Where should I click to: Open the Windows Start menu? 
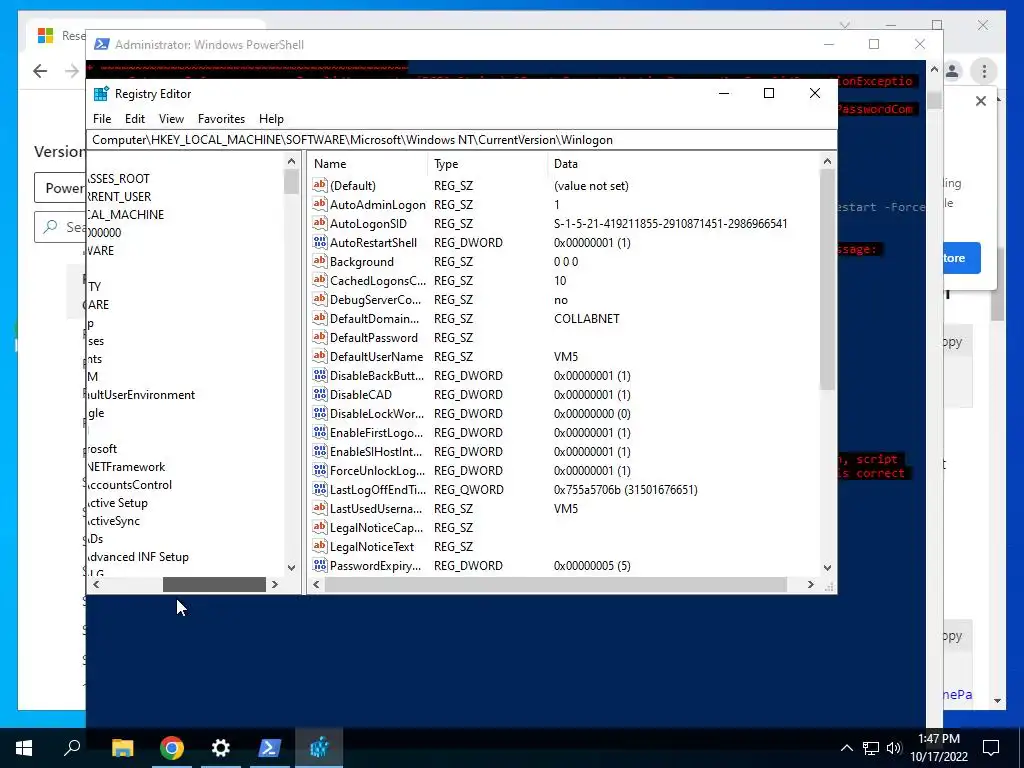24,748
